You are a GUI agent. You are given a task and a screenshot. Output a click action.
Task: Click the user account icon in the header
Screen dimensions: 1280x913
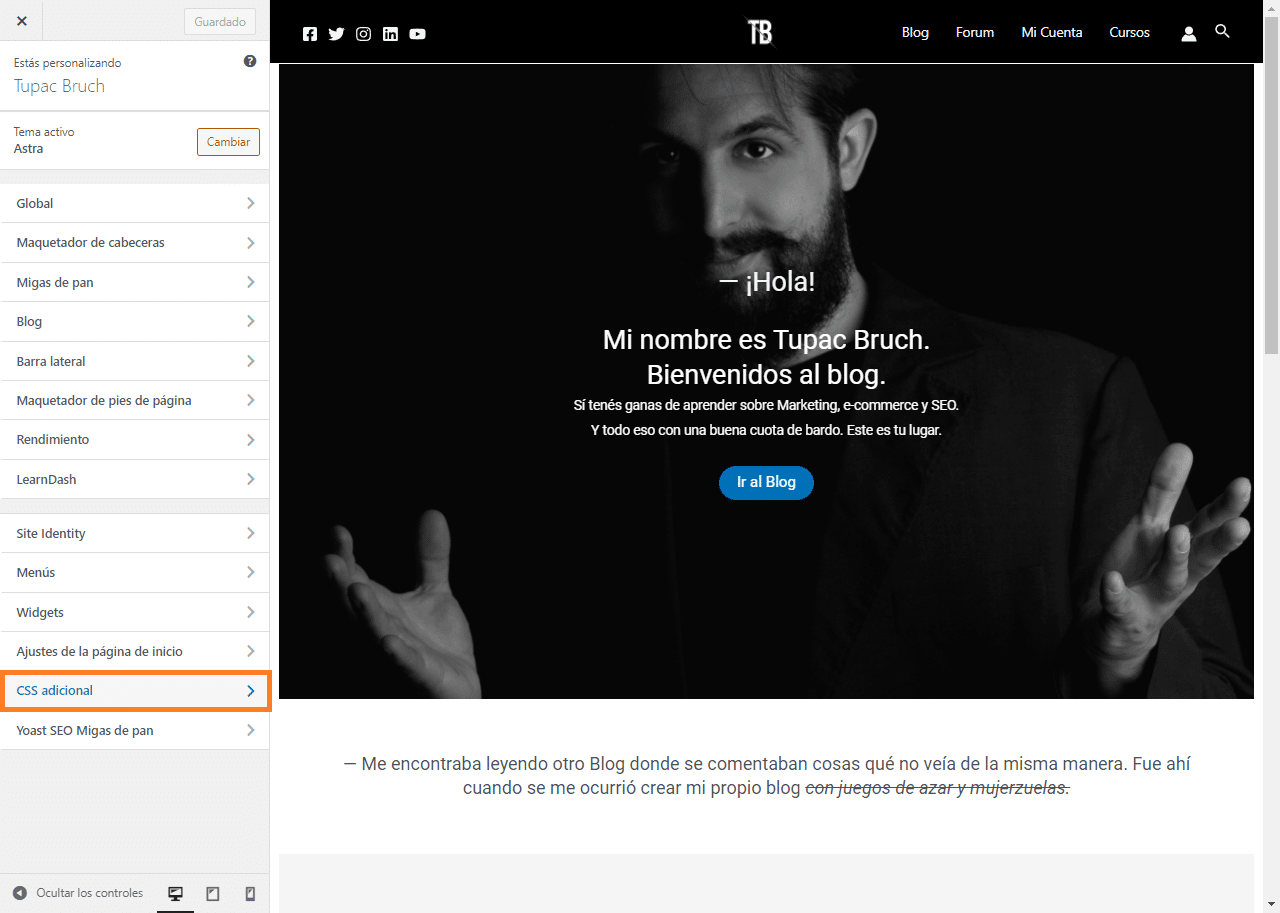point(1188,33)
